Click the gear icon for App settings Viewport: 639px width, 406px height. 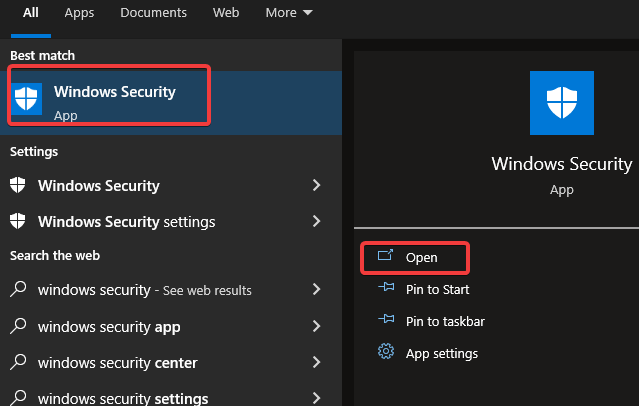point(386,351)
